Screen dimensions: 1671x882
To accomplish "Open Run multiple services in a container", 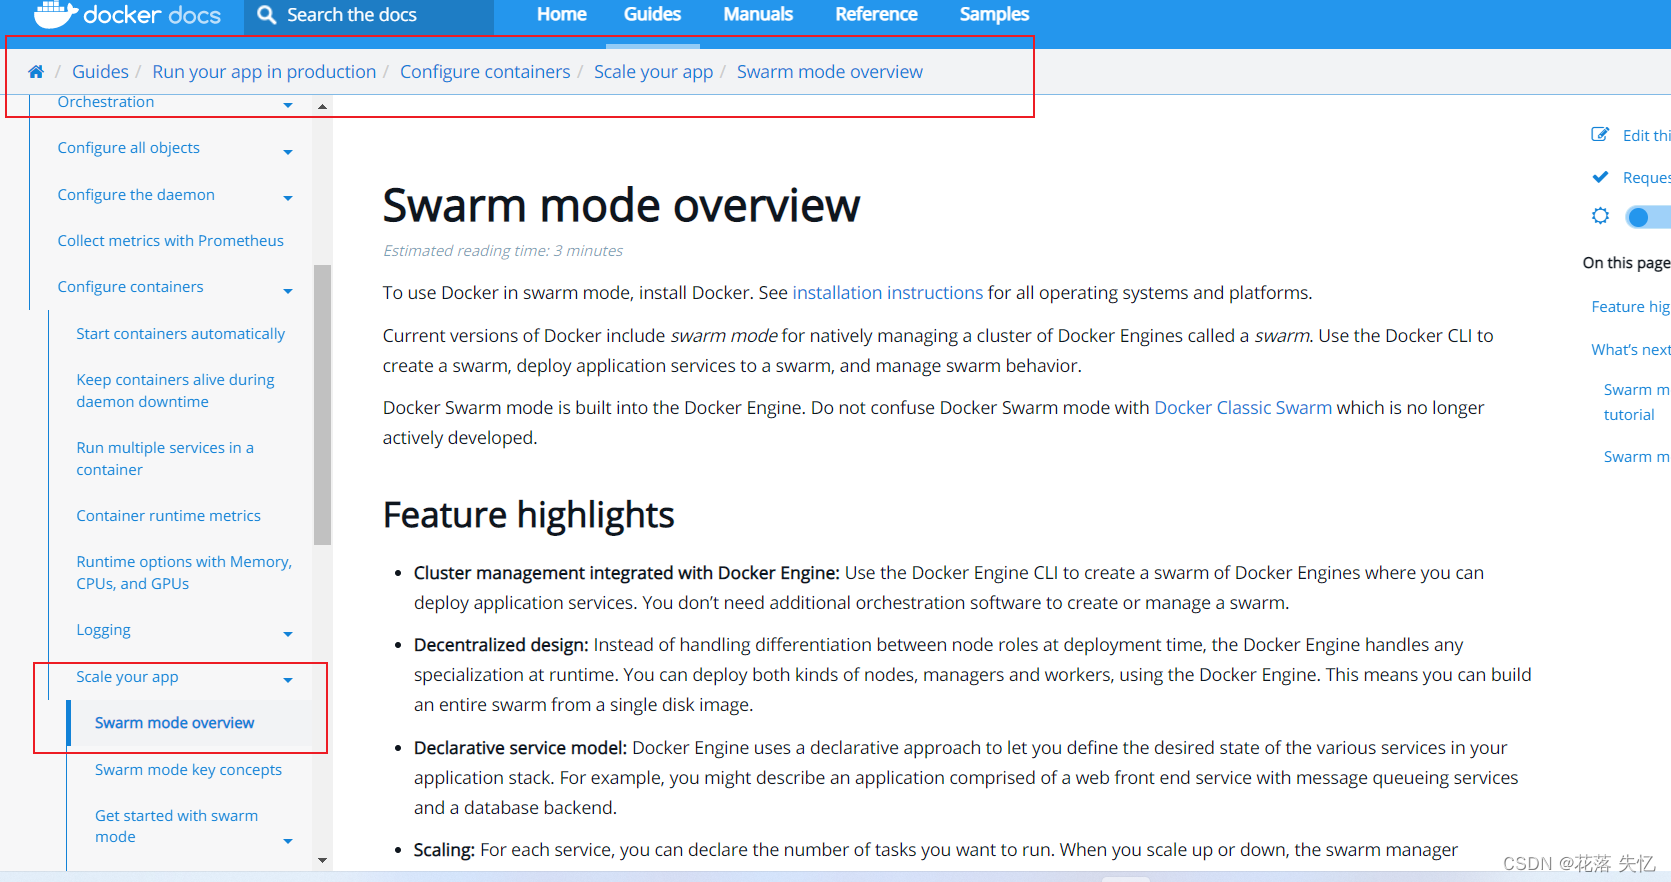I will pyautogui.click(x=165, y=459).
